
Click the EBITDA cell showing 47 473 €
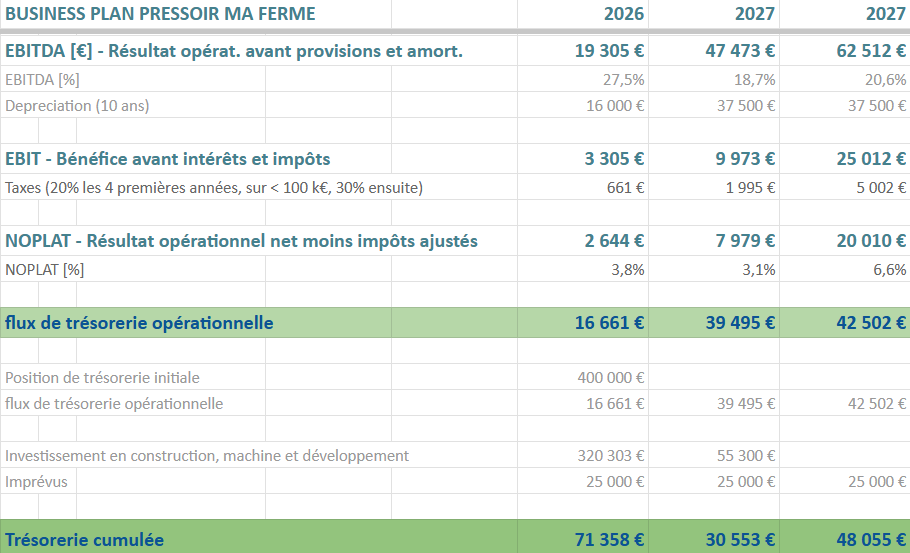click(x=740, y=51)
